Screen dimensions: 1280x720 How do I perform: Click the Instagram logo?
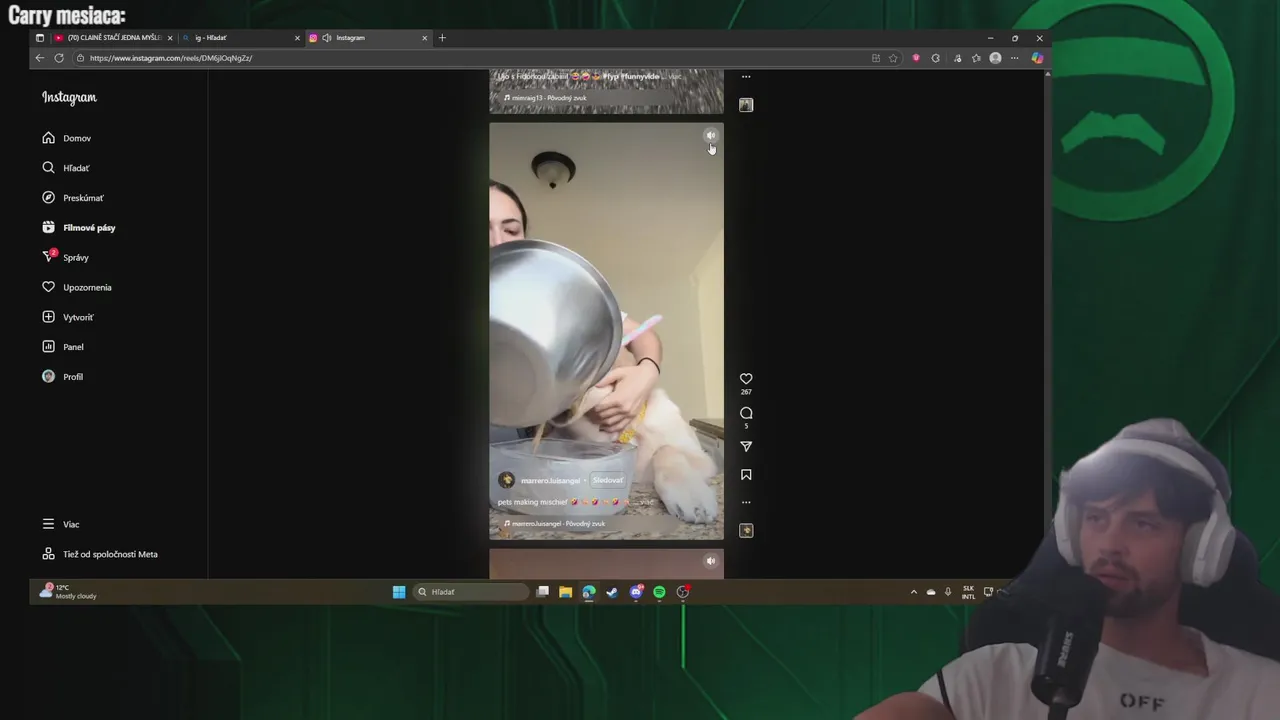[x=69, y=97]
